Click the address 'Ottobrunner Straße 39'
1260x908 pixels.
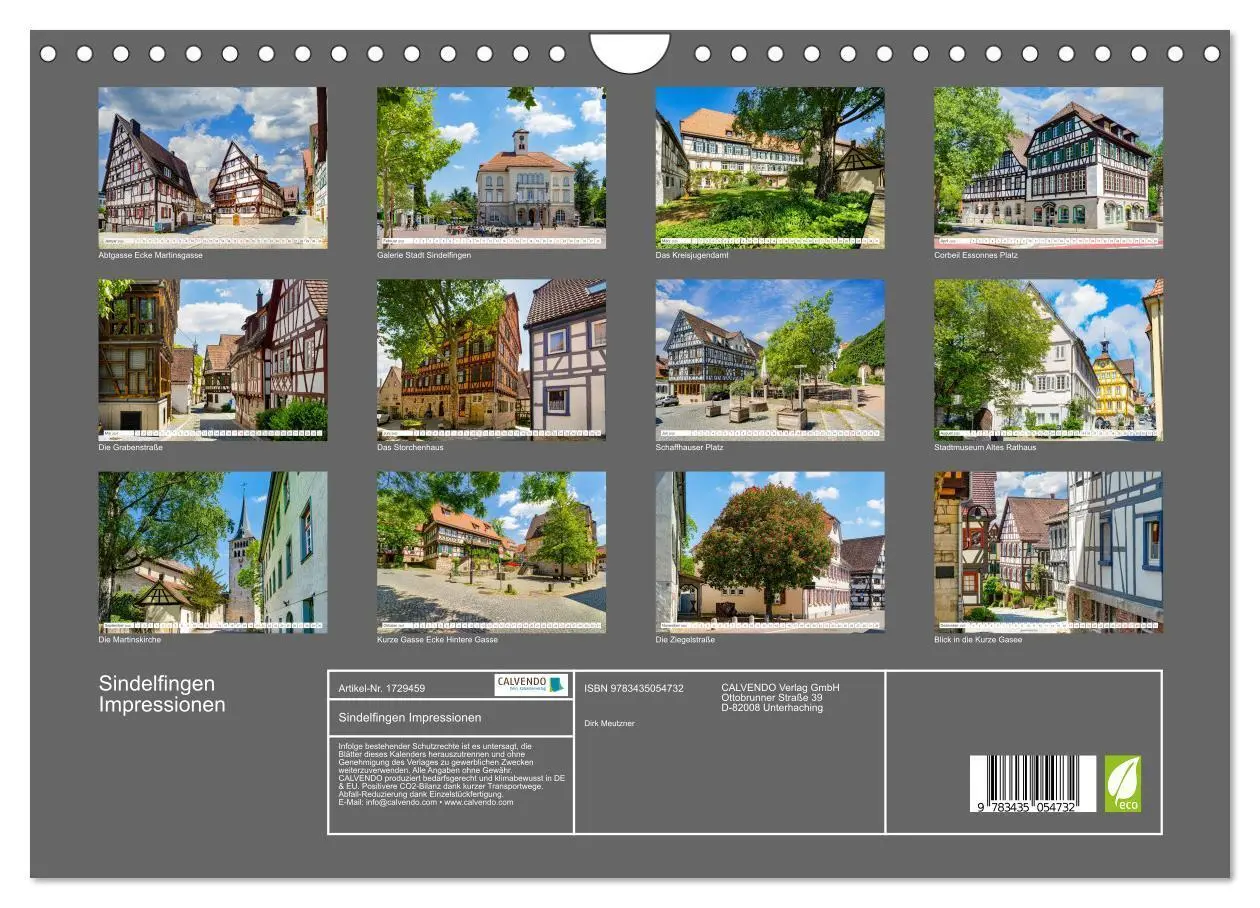coord(772,697)
